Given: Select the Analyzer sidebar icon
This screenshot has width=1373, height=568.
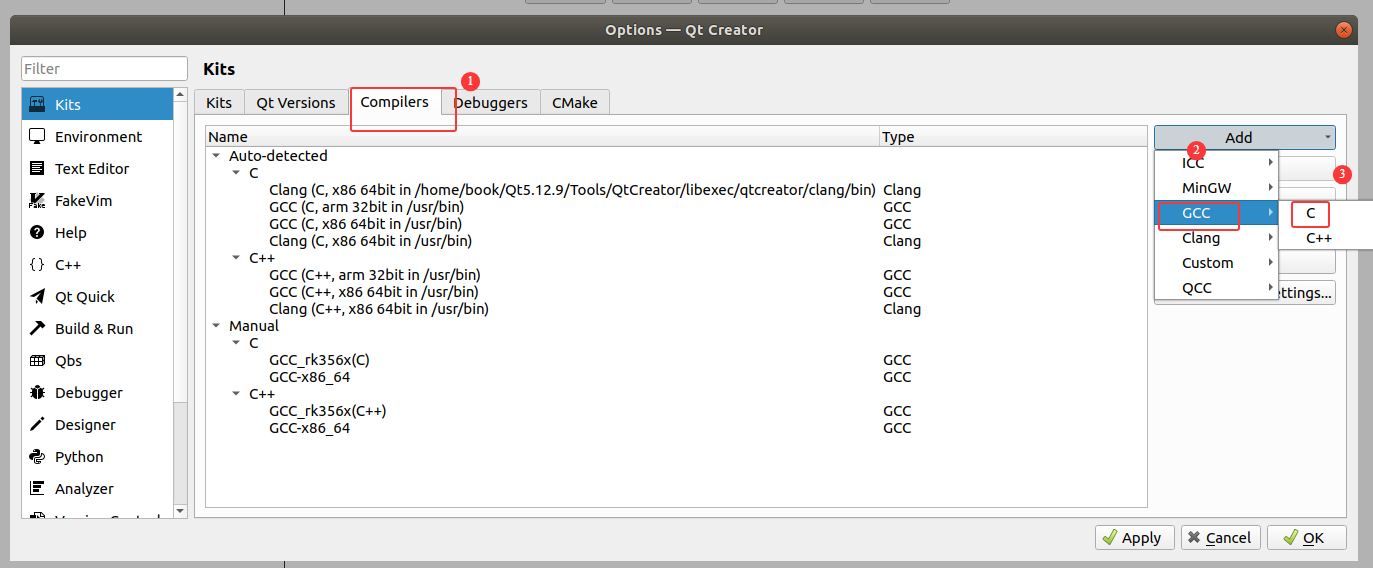Looking at the screenshot, I should (37, 488).
